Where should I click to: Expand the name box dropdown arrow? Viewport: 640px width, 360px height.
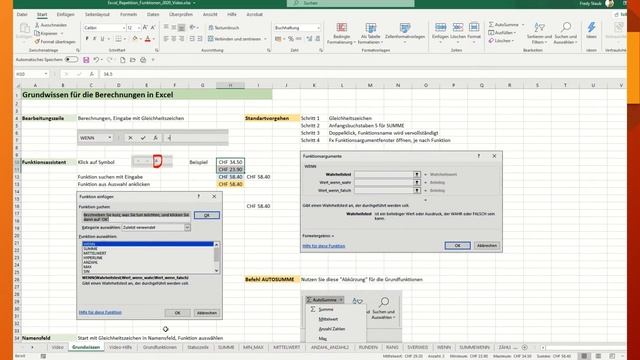click(46, 74)
